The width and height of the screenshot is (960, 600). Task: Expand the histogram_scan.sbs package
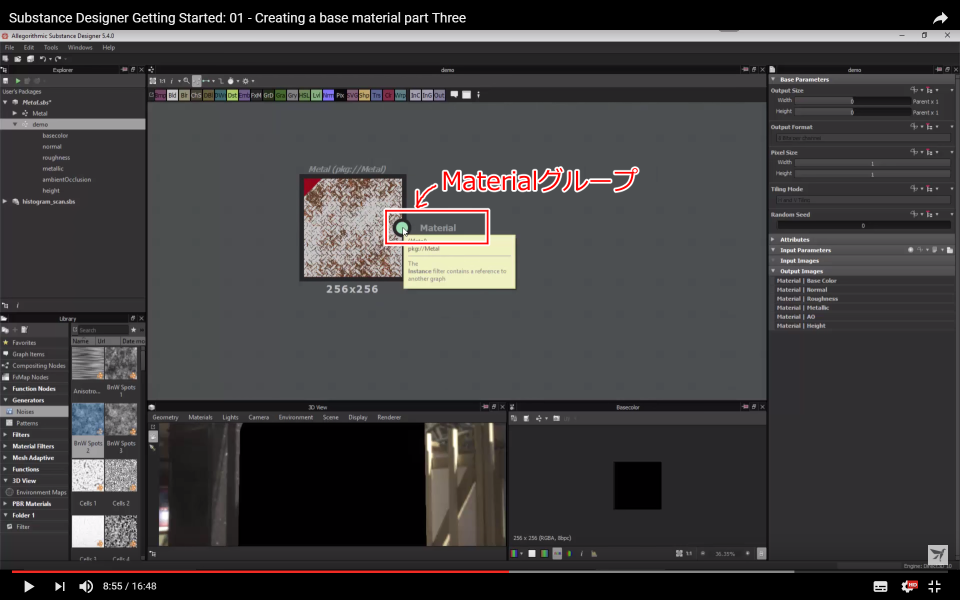(6, 201)
